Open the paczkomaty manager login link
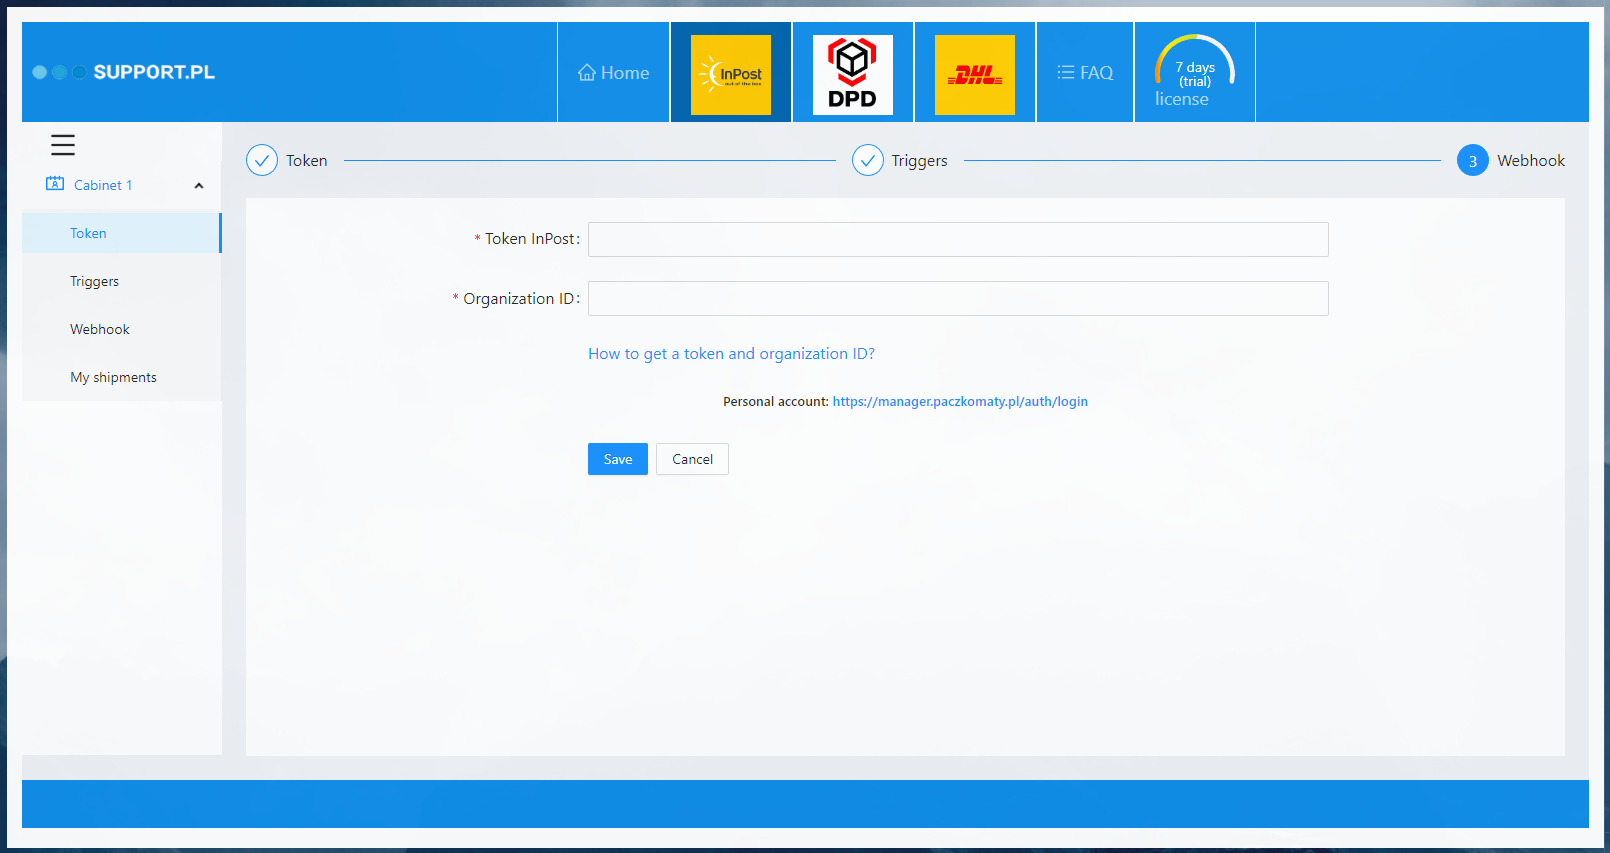1610x853 pixels. click(x=959, y=401)
